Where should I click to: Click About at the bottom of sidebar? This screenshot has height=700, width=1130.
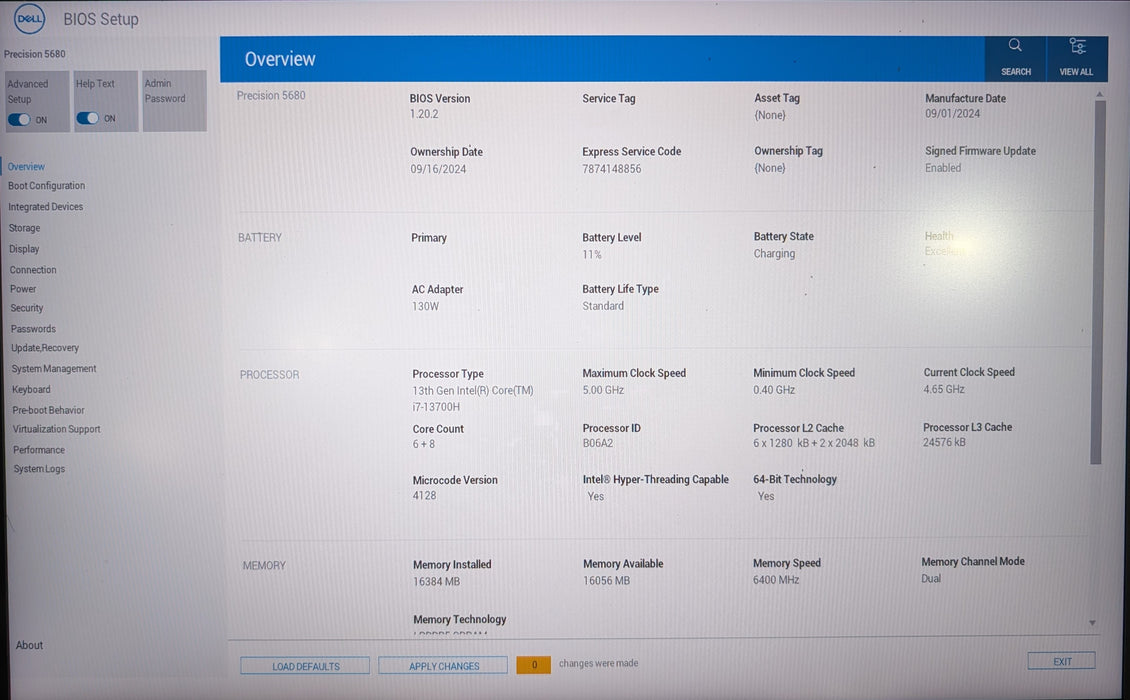pos(30,645)
